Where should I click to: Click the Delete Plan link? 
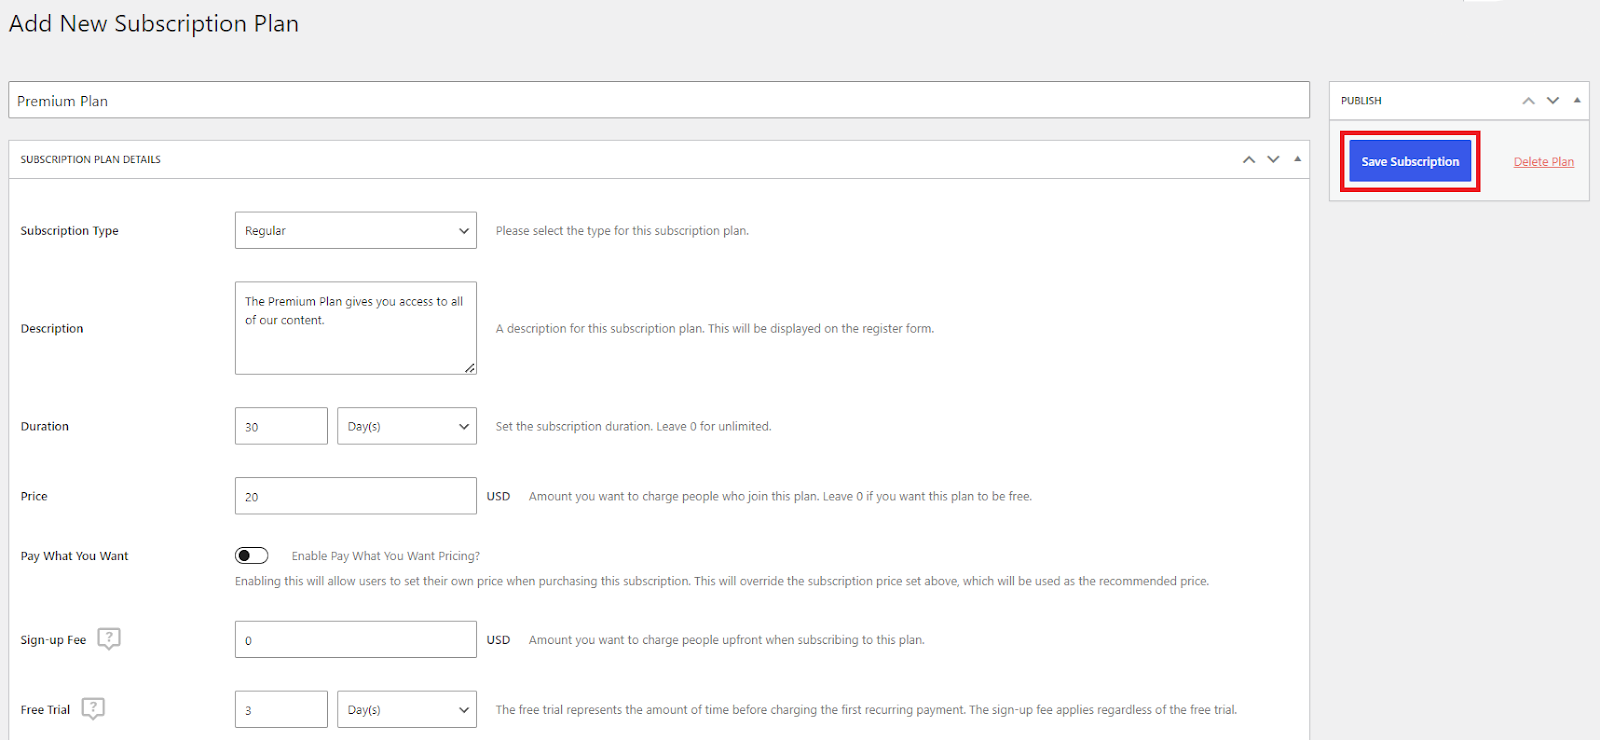click(x=1544, y=162)
